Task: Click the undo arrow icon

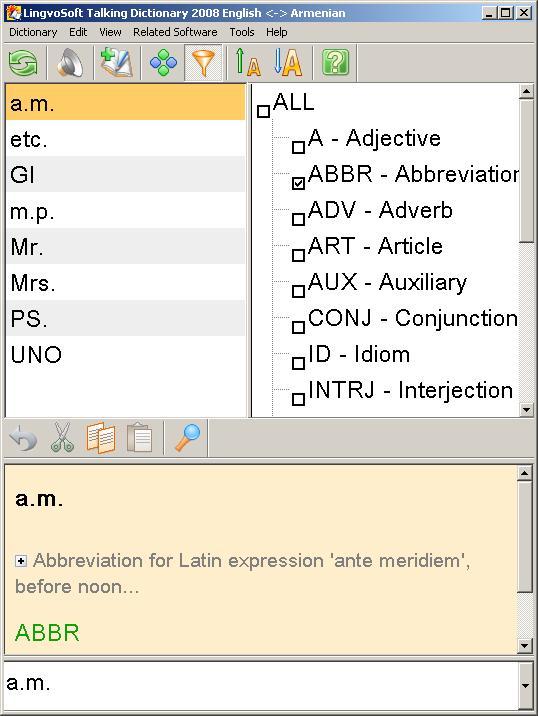Action: (23, 438)
